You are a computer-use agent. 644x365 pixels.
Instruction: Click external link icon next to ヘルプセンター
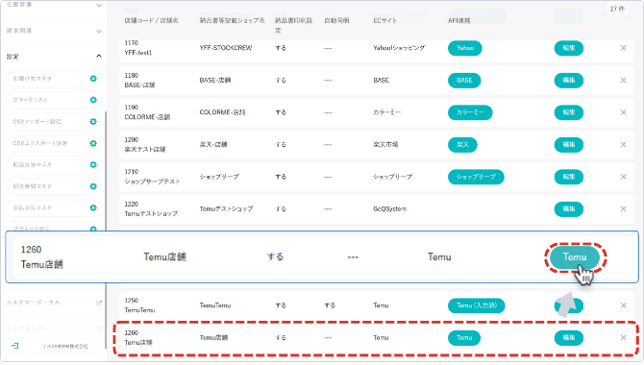point(99,329)
